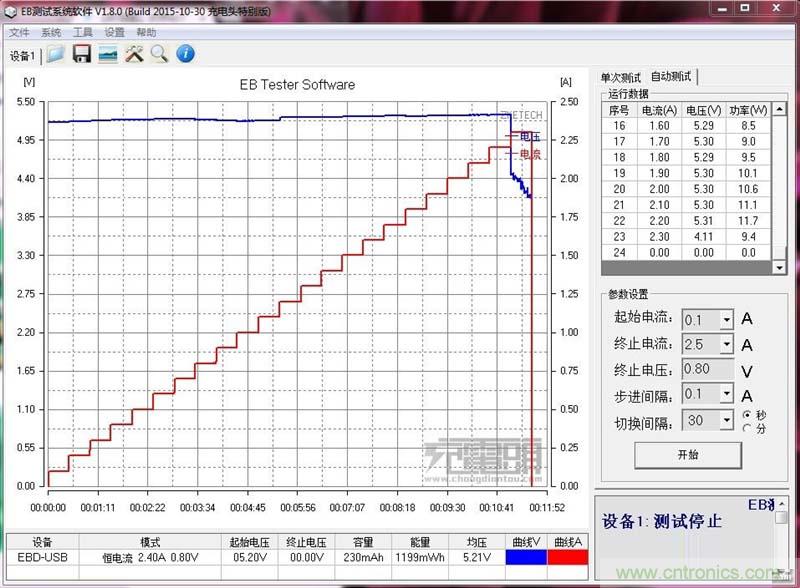The height and width of the screenshot is (588, 800).
Task: Click the 曲线V column header
Action: tap(527, 543)
